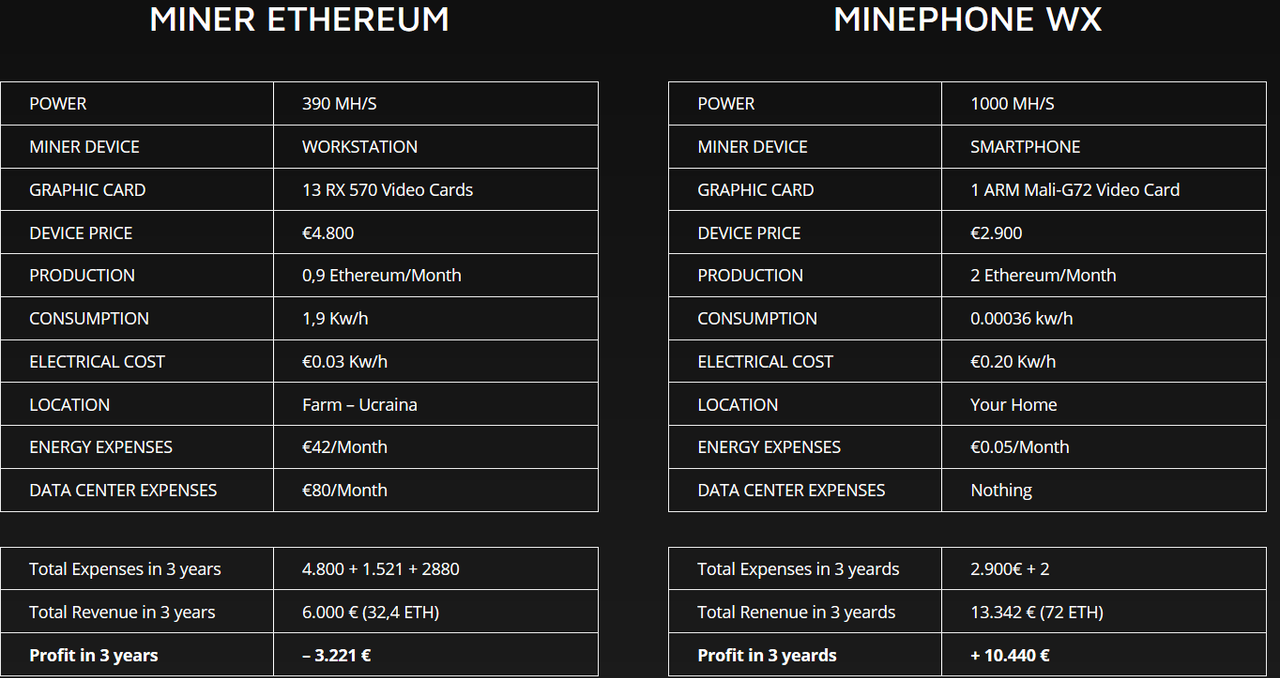The height and width of the screenshot is (678, 1280).
Task: Click the – 3.221 € profit value
Action: [337, 655]
